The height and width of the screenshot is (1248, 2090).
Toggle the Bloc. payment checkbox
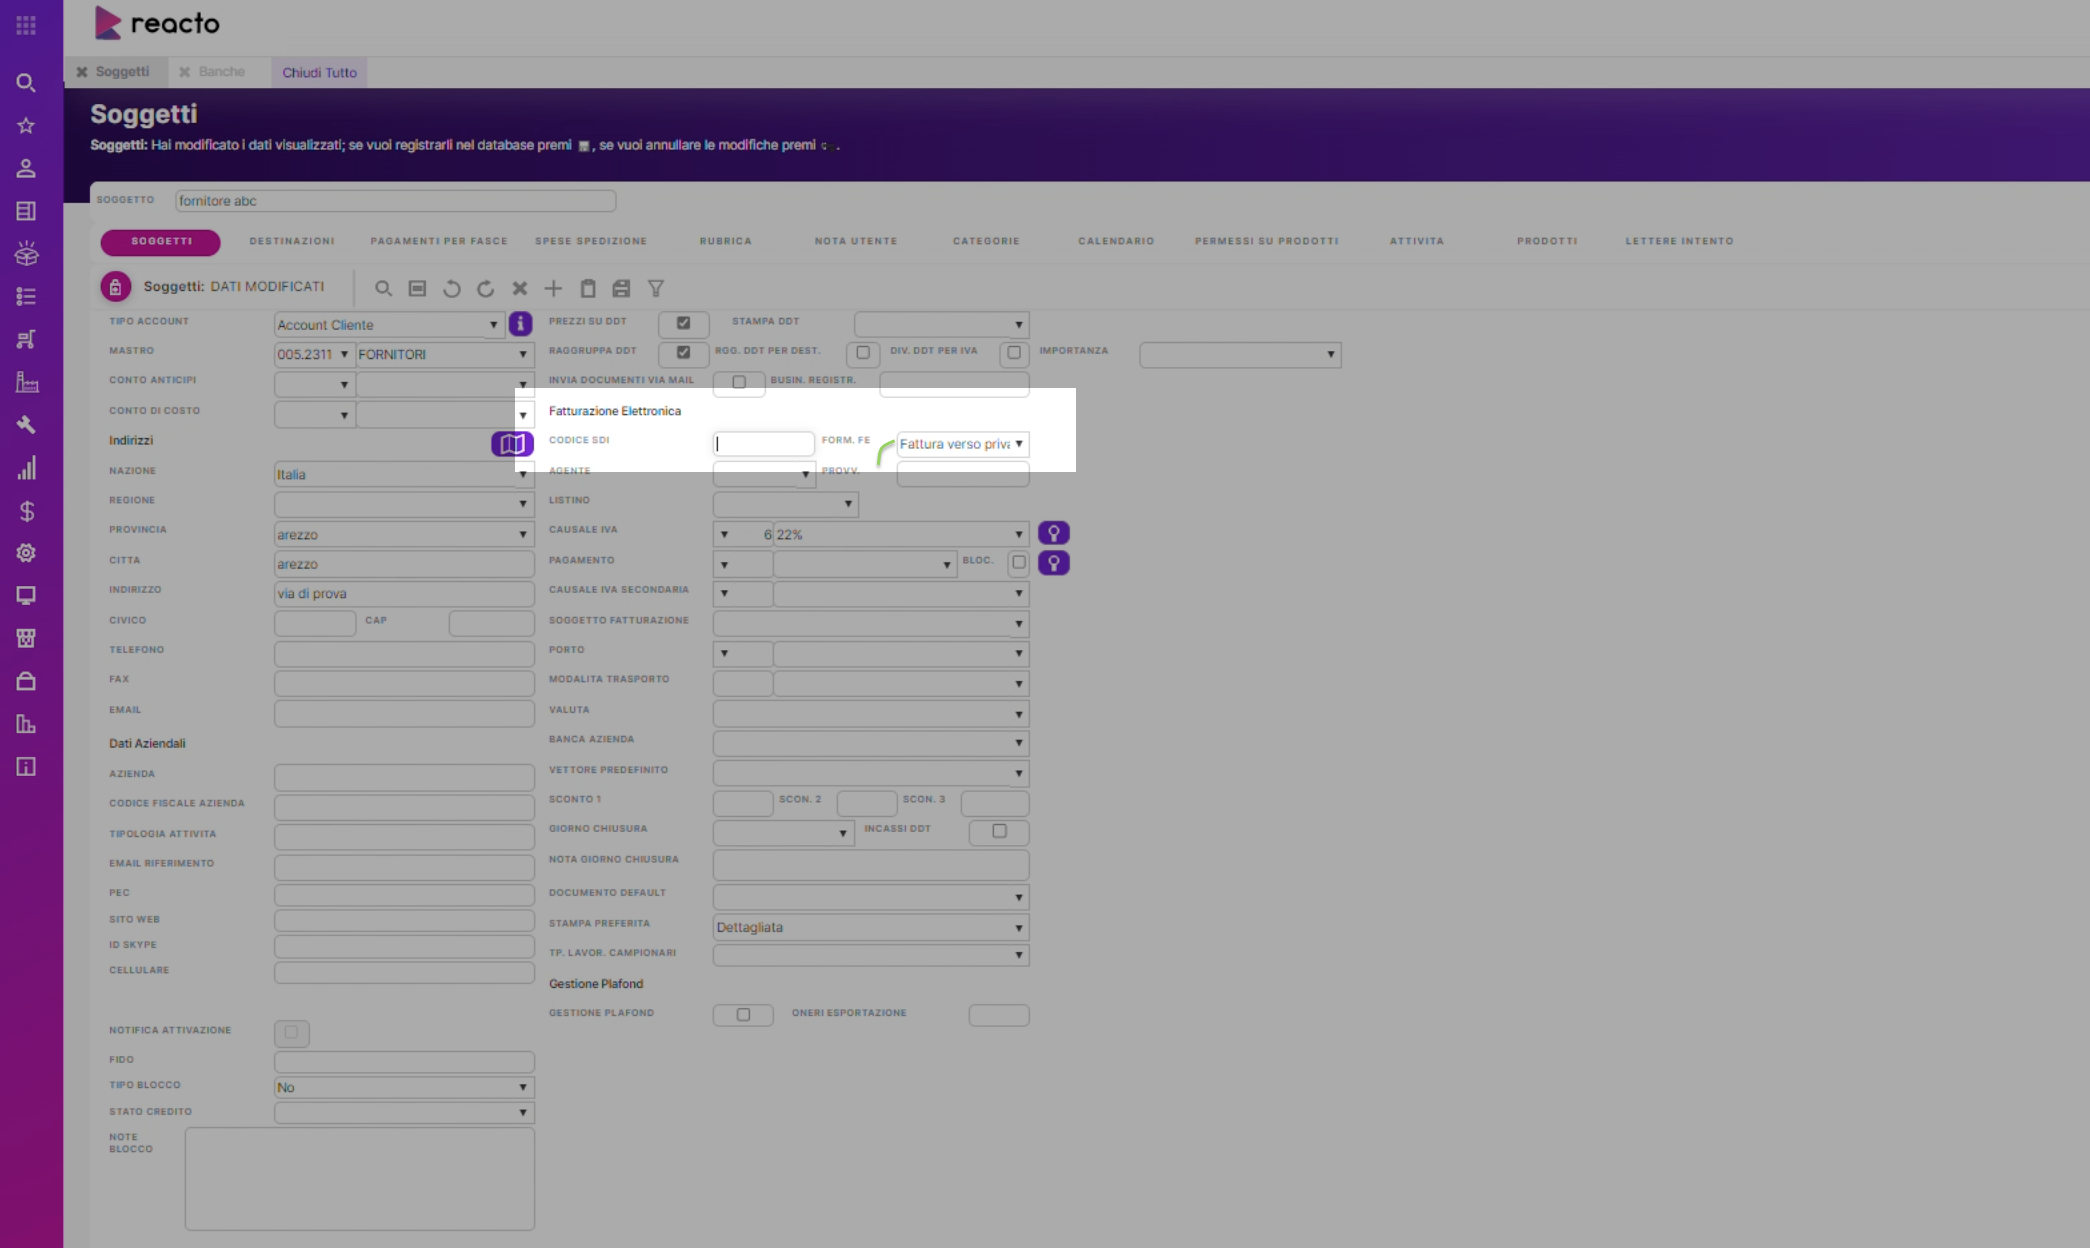[1018, 562]
